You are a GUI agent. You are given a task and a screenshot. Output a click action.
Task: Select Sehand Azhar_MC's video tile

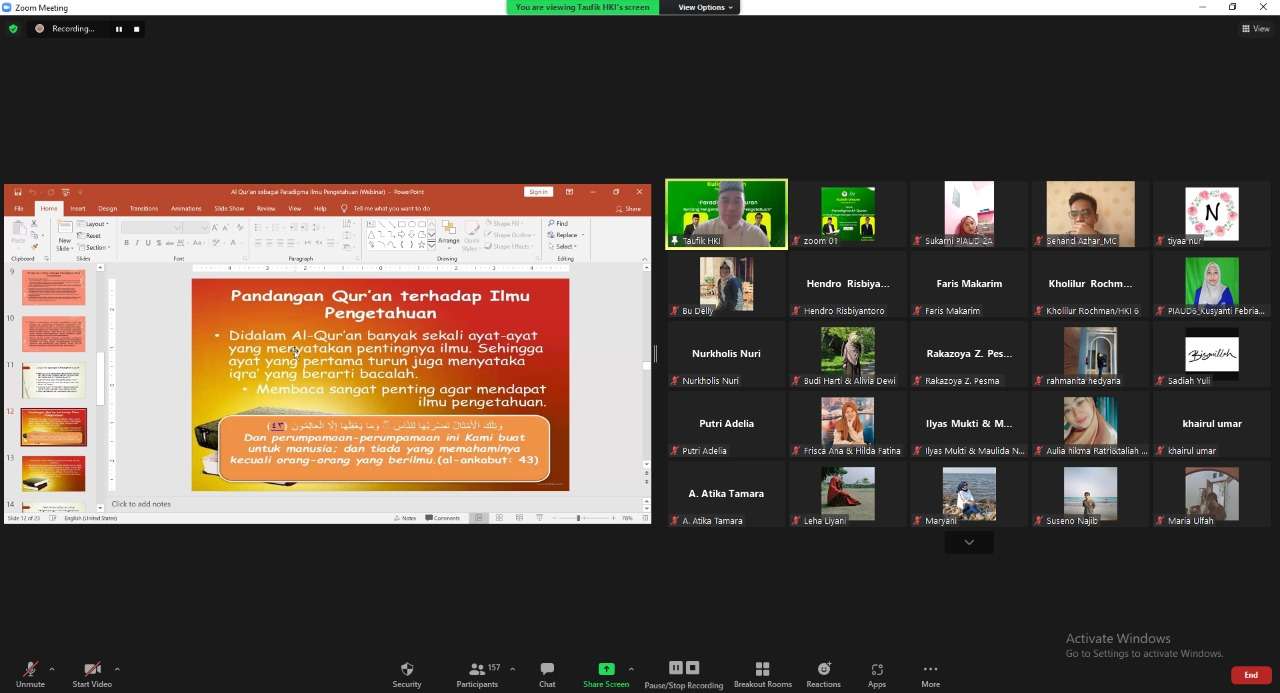[1091, 214]
